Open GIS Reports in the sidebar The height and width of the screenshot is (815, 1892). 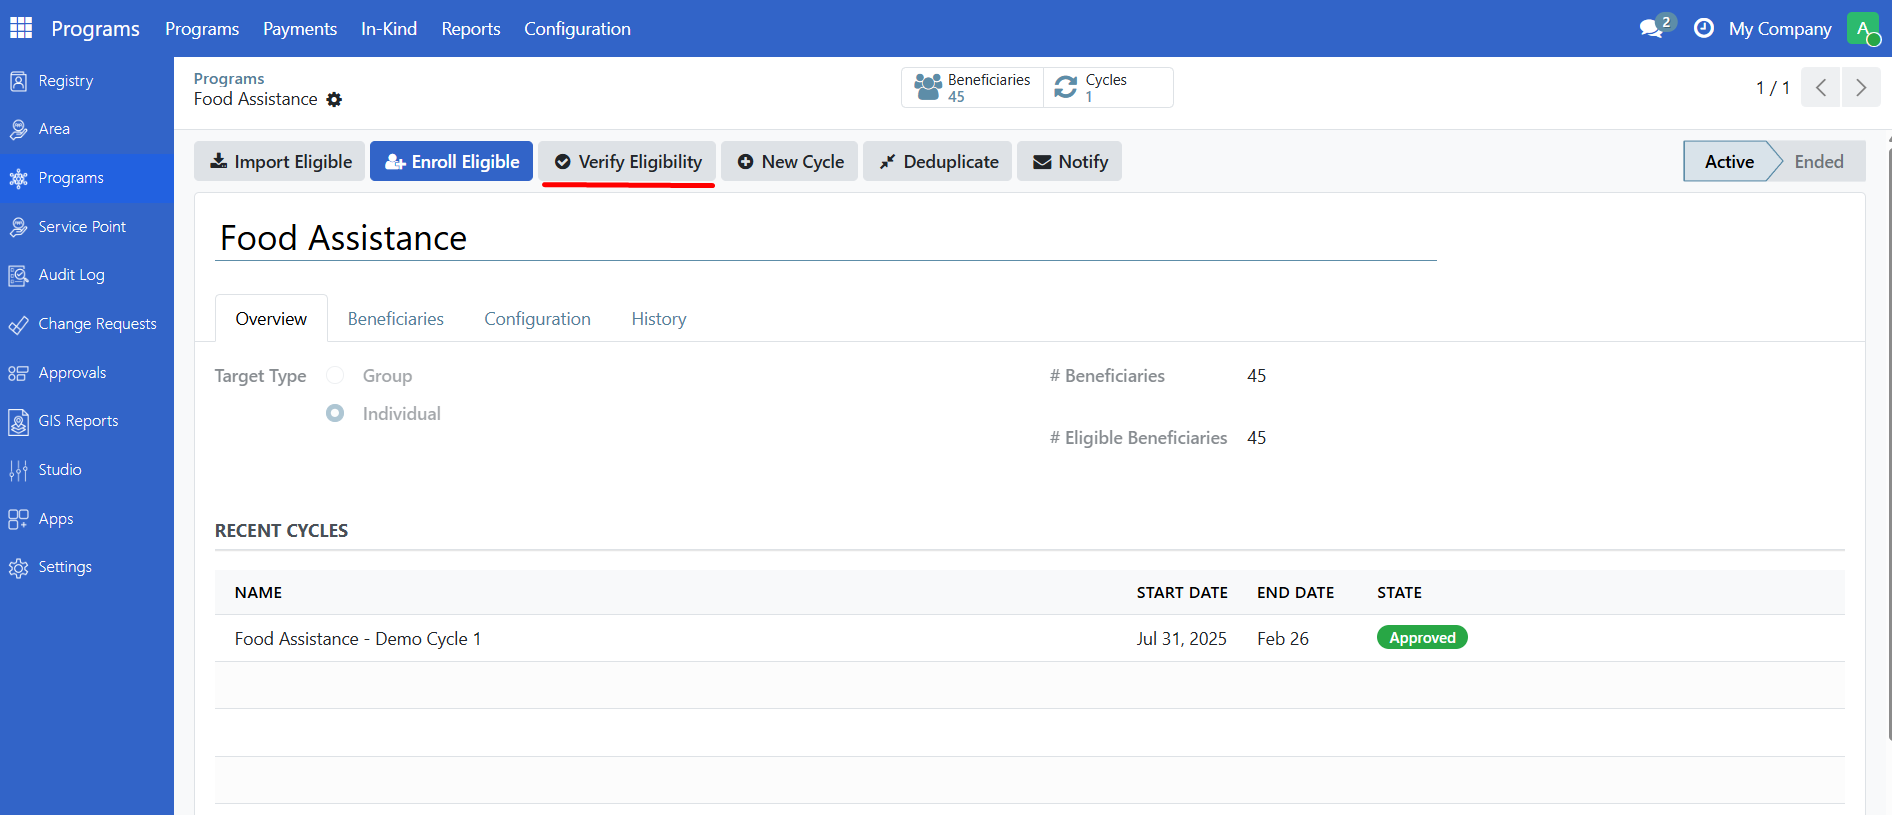78,421
